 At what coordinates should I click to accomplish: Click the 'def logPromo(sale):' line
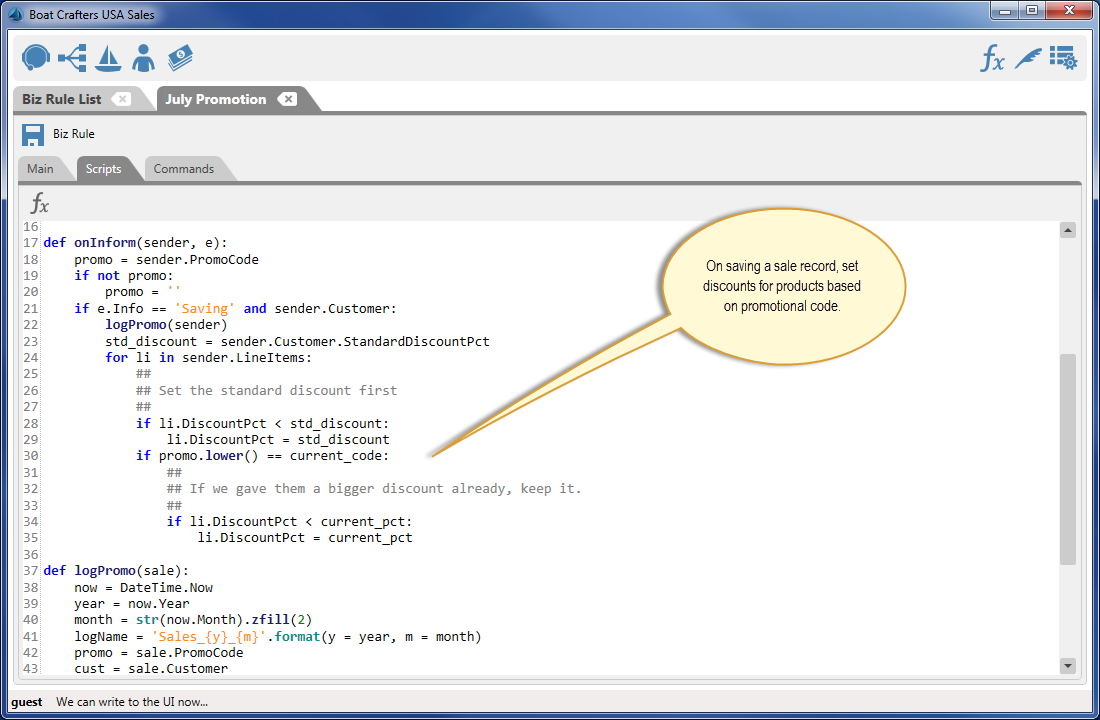[116, 571]
